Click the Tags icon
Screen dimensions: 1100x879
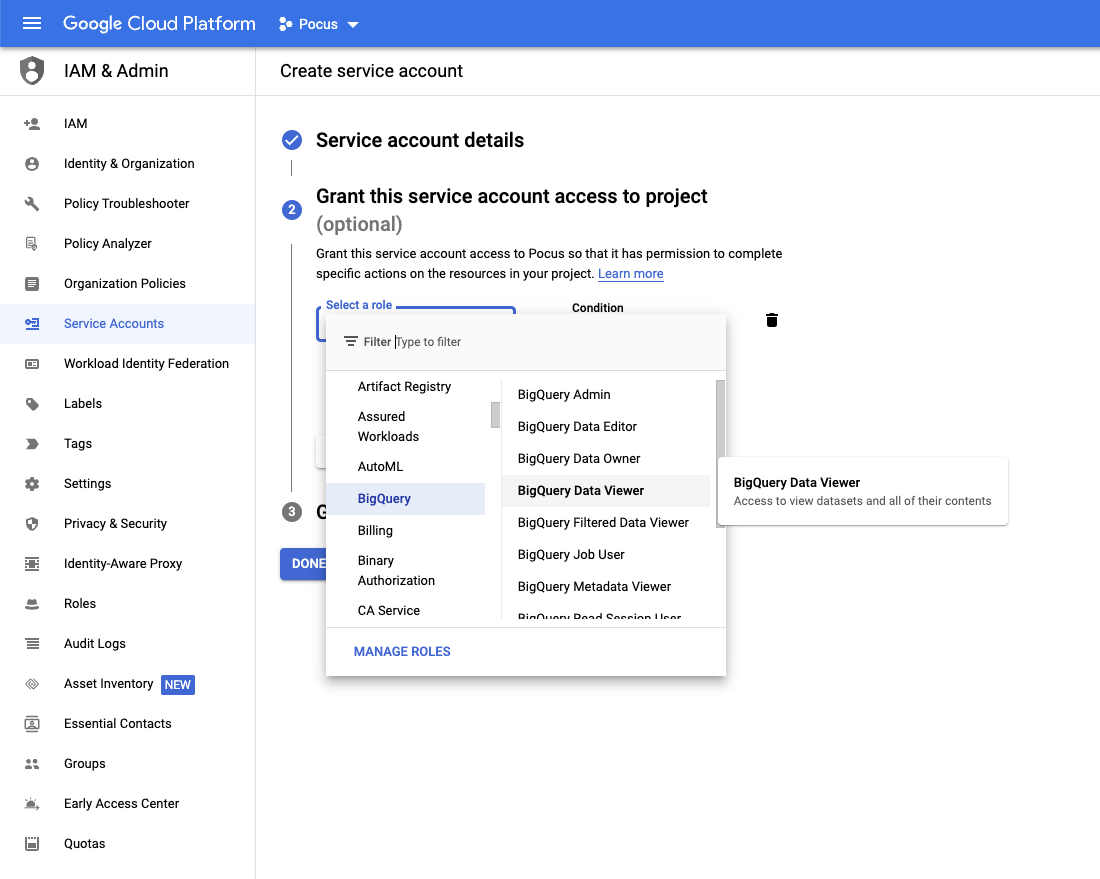click(32, 444)
